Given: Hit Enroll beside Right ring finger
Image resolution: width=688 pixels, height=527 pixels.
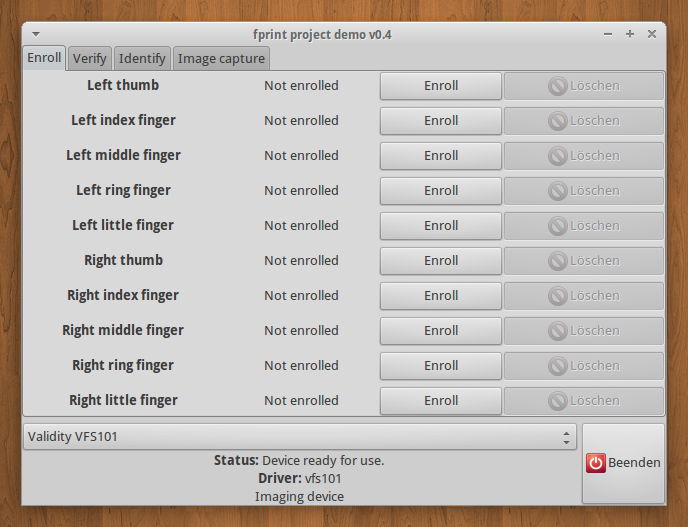Looking at the screenshot, I should point(440,366).
